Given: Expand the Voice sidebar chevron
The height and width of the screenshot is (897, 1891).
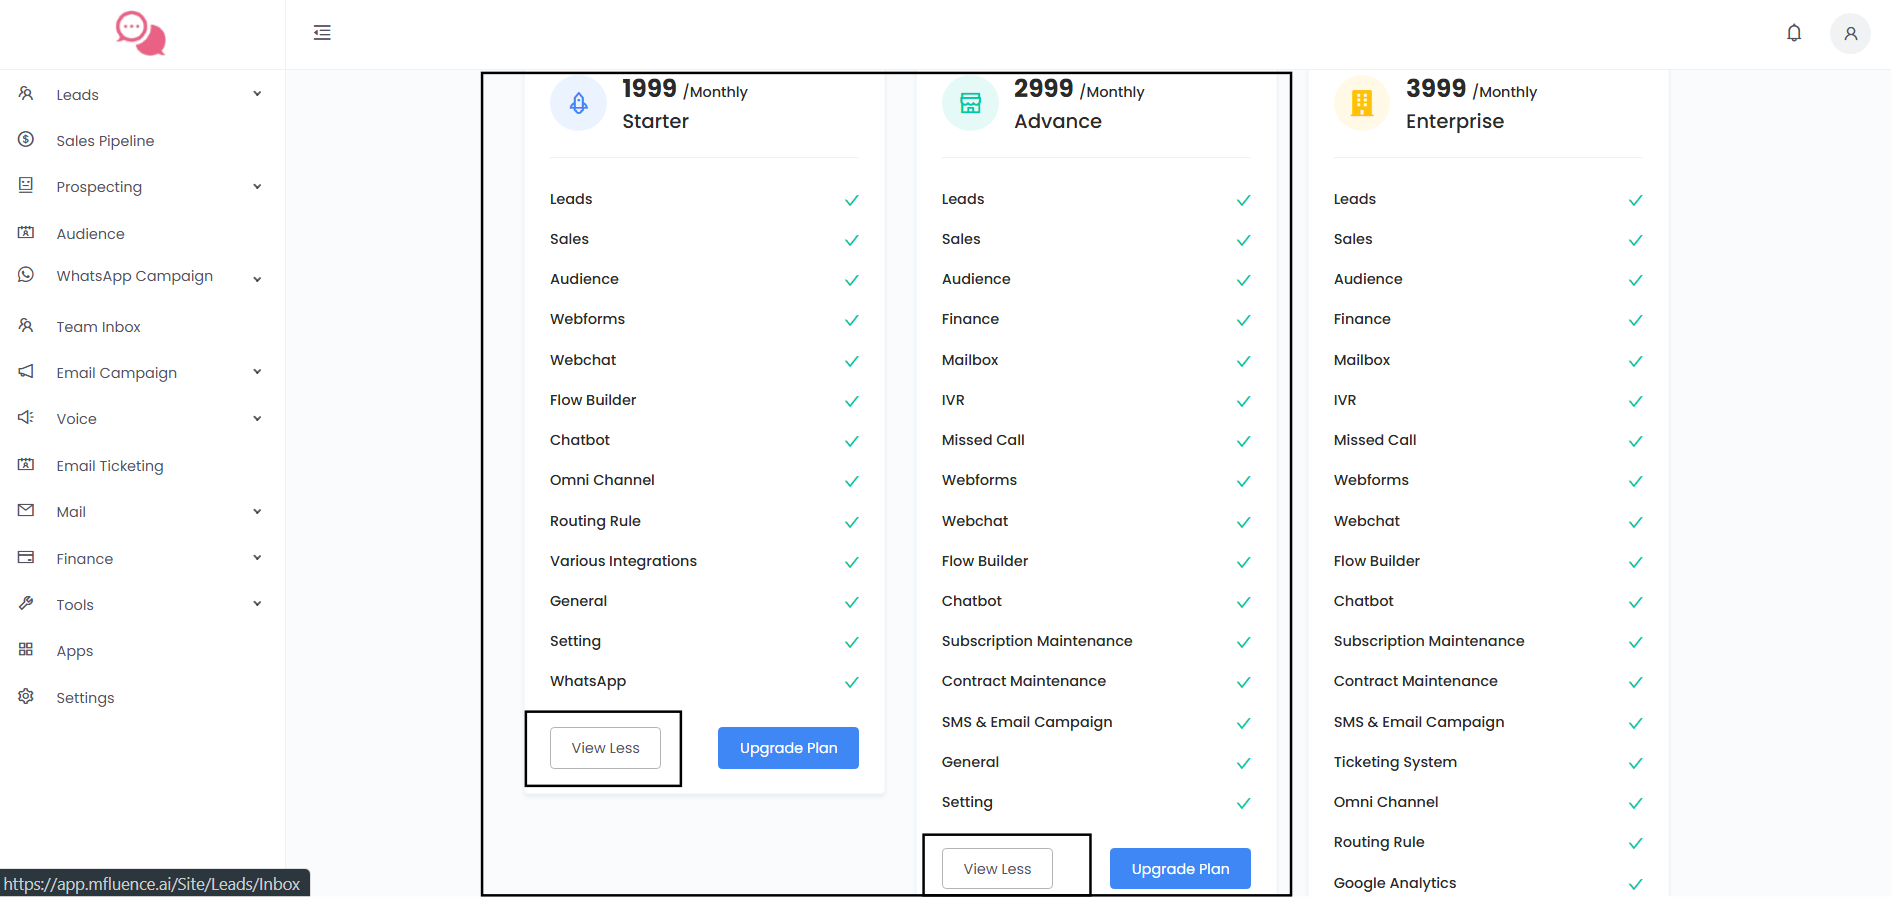Looking at the screenshot, I should (257, 419).
